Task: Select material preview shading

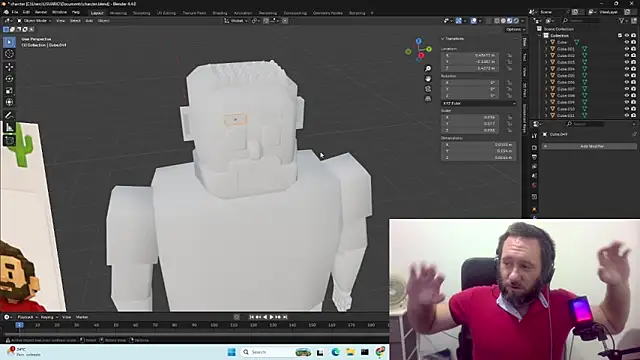Action: point(510,20)
